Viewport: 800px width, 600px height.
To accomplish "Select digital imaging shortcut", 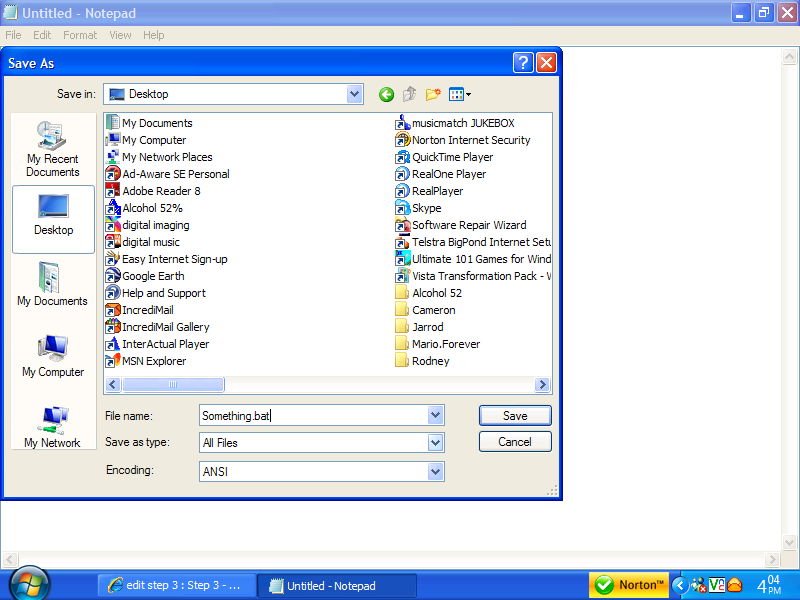I will [x=147, y=225].
